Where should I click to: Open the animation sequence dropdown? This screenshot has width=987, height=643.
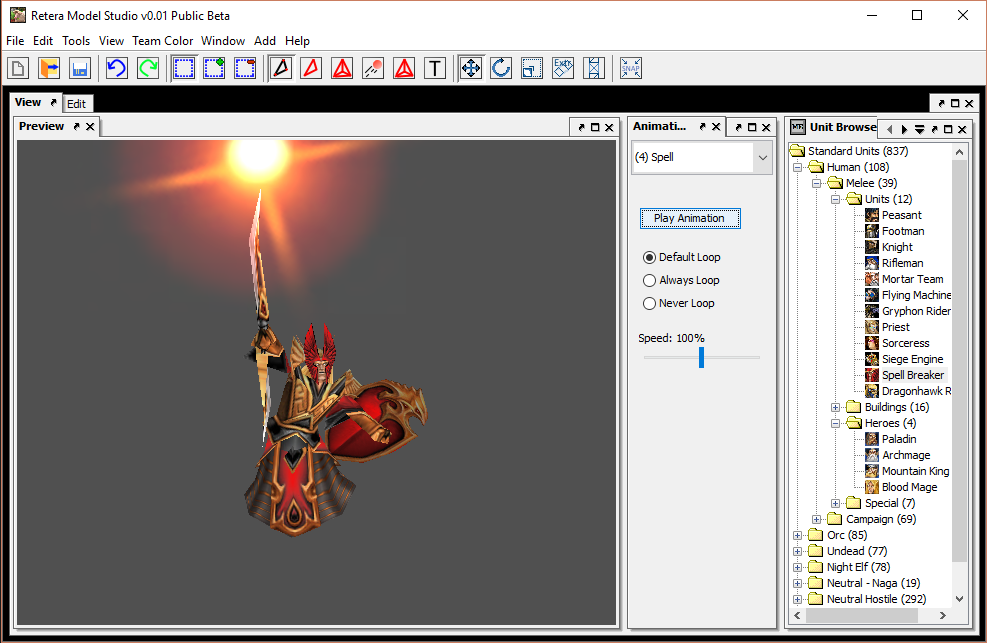[763, 158]
